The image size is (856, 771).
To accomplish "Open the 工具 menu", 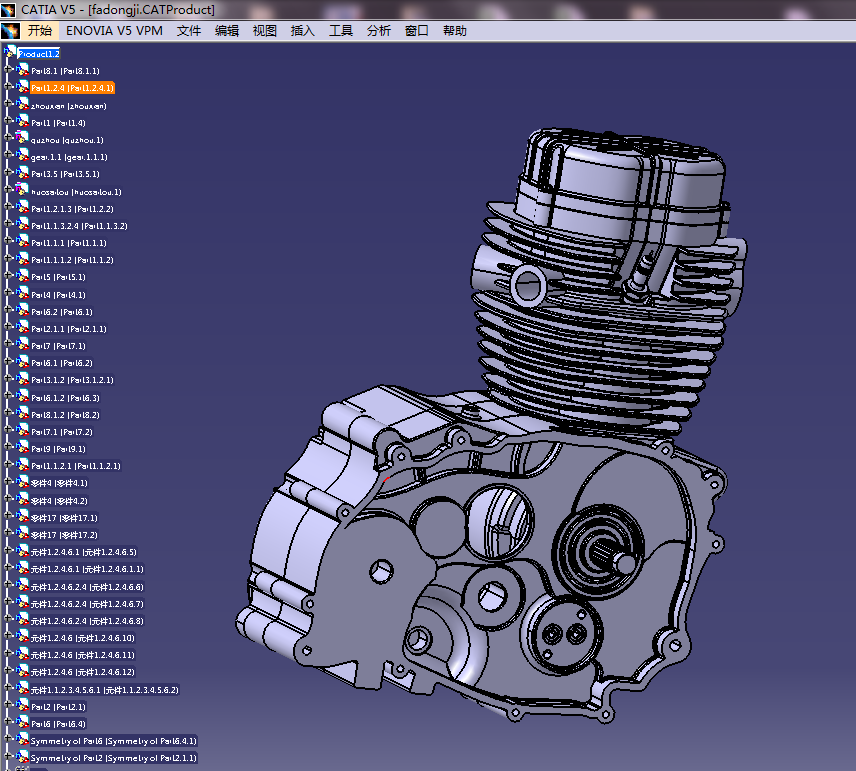I will (341, 31).
